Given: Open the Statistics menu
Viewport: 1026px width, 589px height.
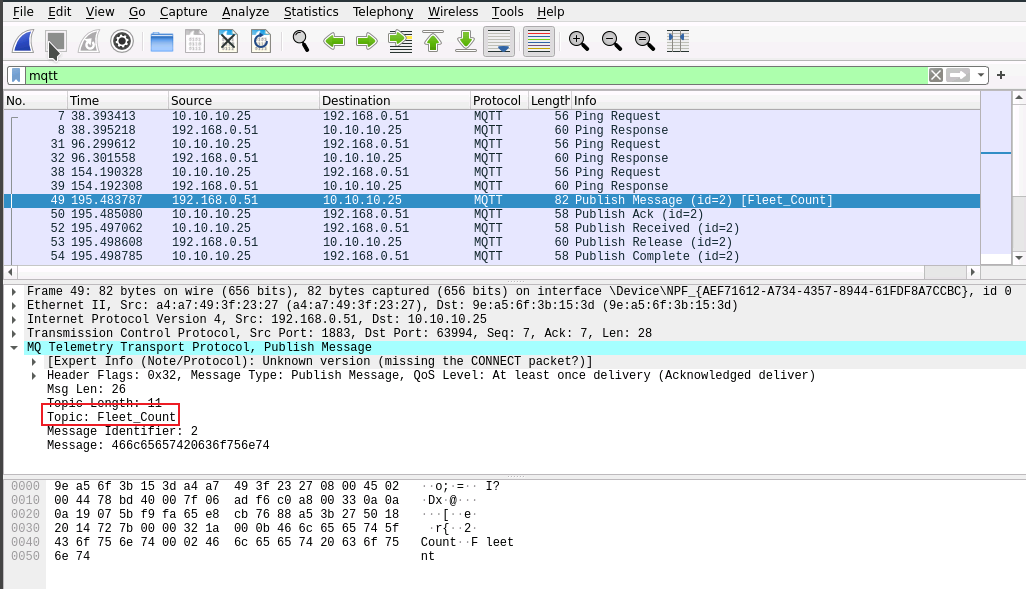Looking at the screenshot, I should tap(311, 12).
